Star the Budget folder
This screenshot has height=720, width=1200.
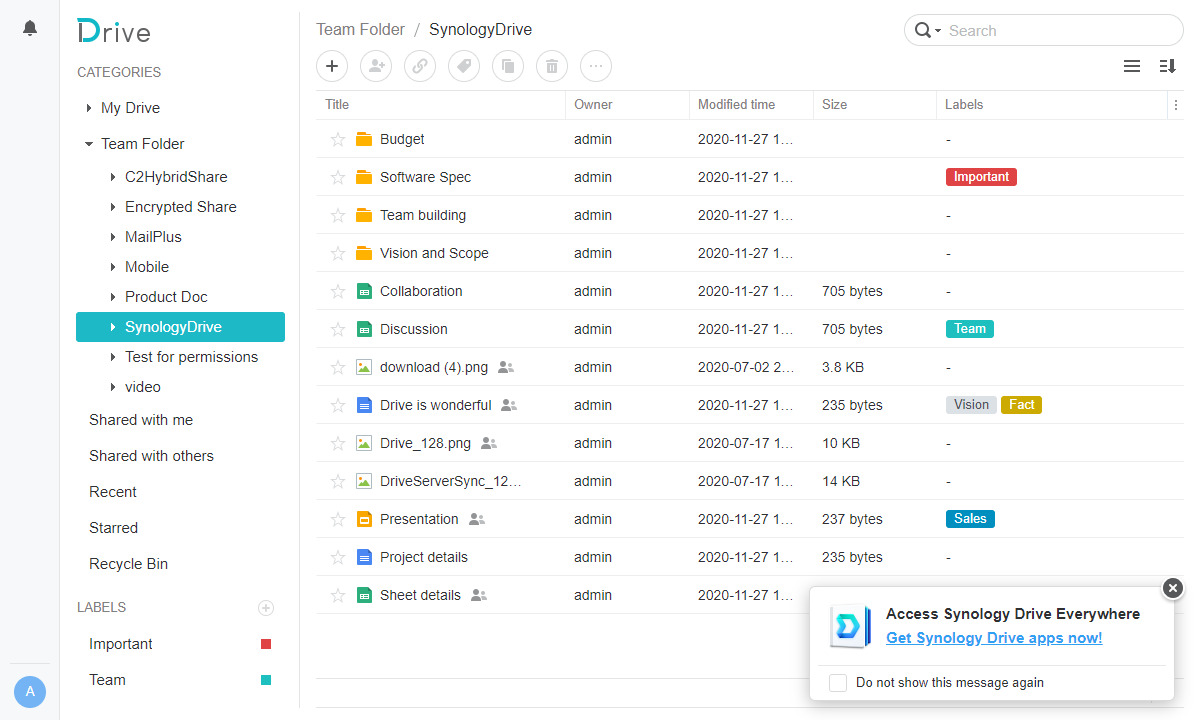(338, 139)
